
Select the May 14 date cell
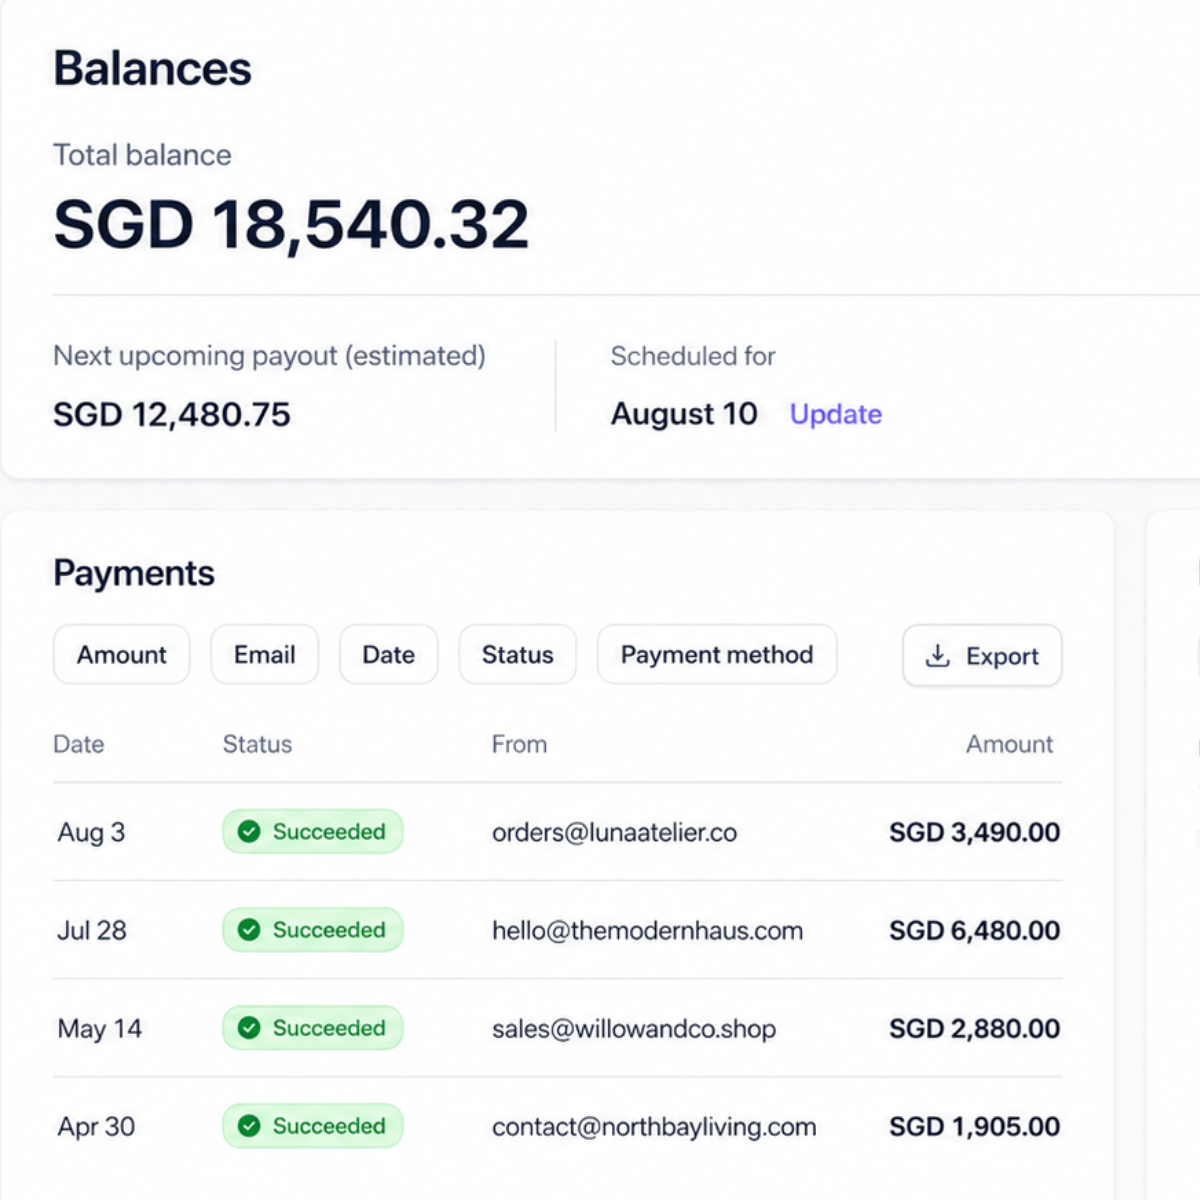pyautogui.click(x=100, y=1028)
